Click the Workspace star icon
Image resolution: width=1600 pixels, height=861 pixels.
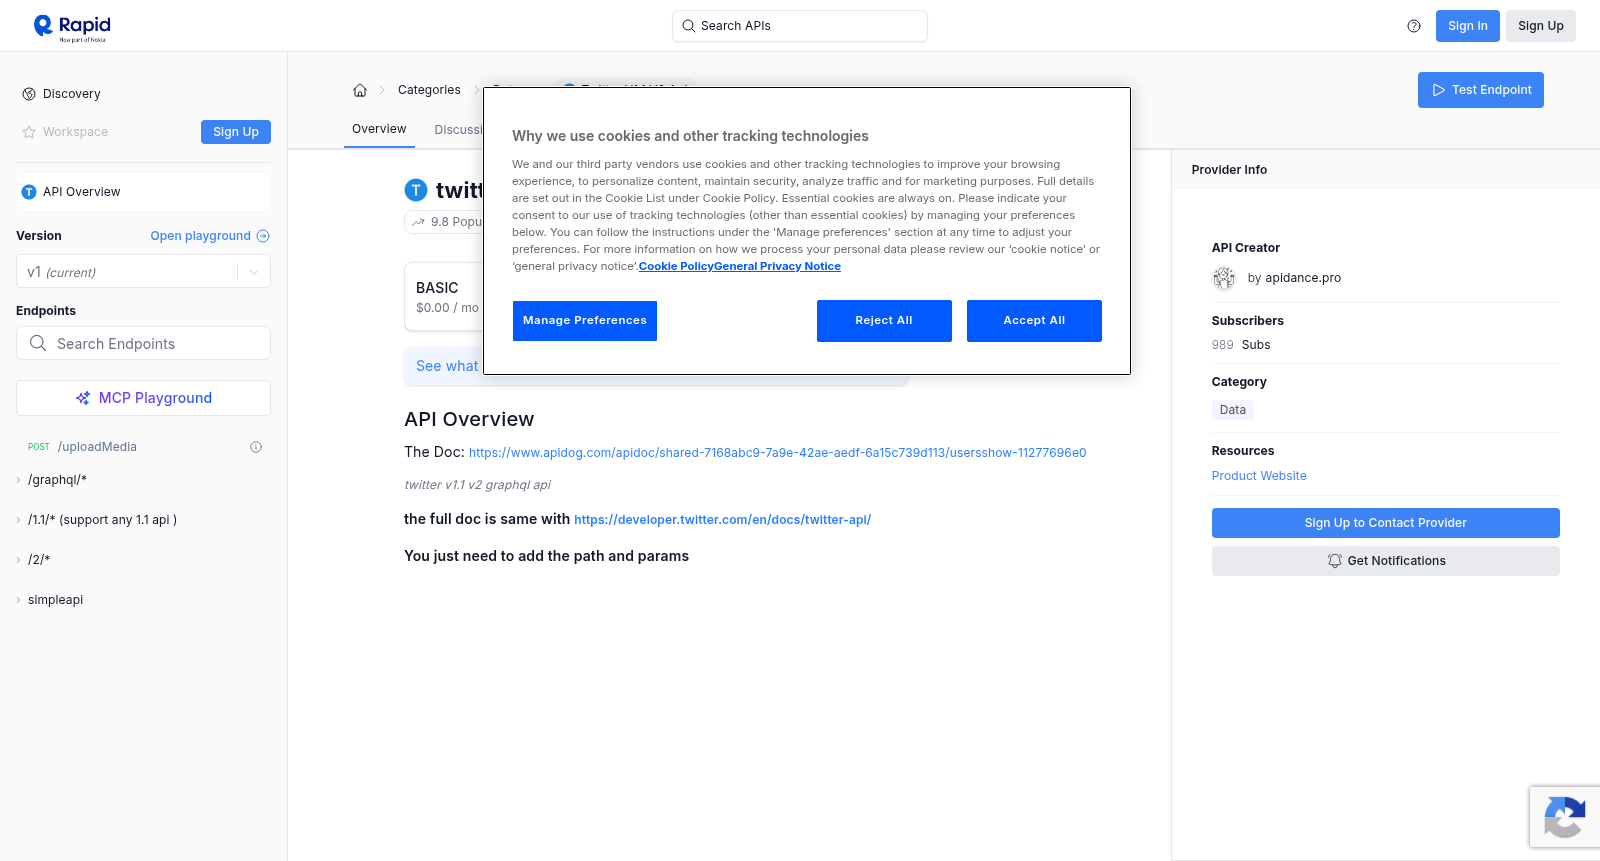click(x=29, y=132)
